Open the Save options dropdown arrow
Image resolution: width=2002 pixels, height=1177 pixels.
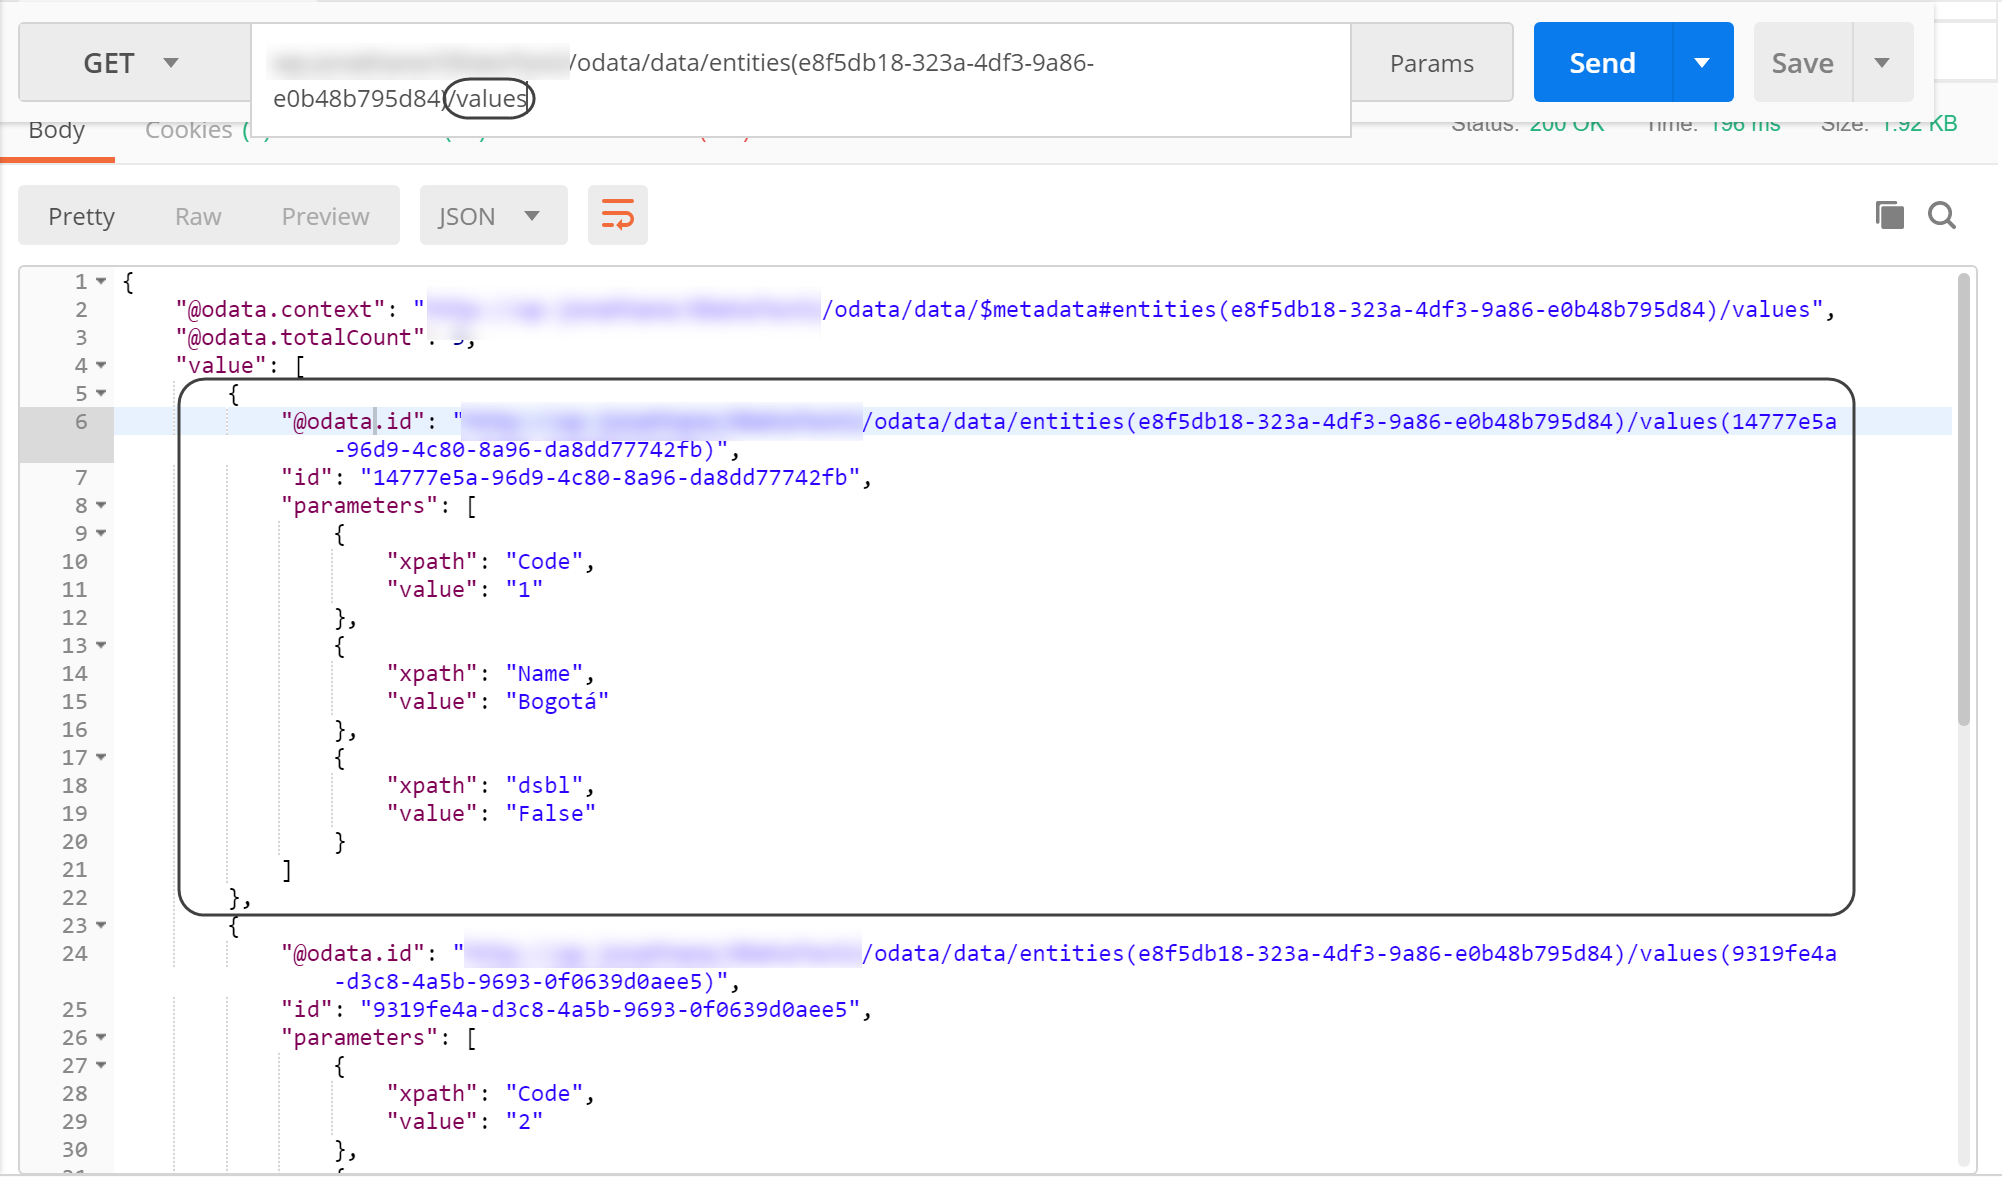(x=1882, y=63)
